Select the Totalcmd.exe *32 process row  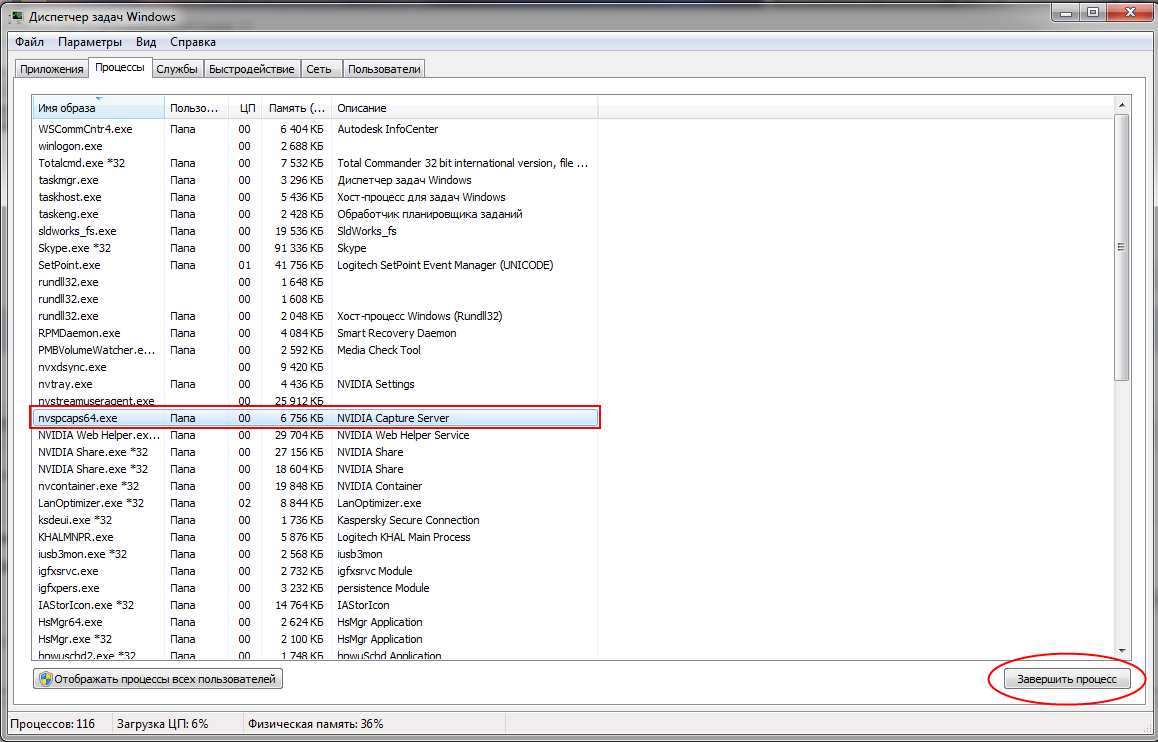pos(315,163)
